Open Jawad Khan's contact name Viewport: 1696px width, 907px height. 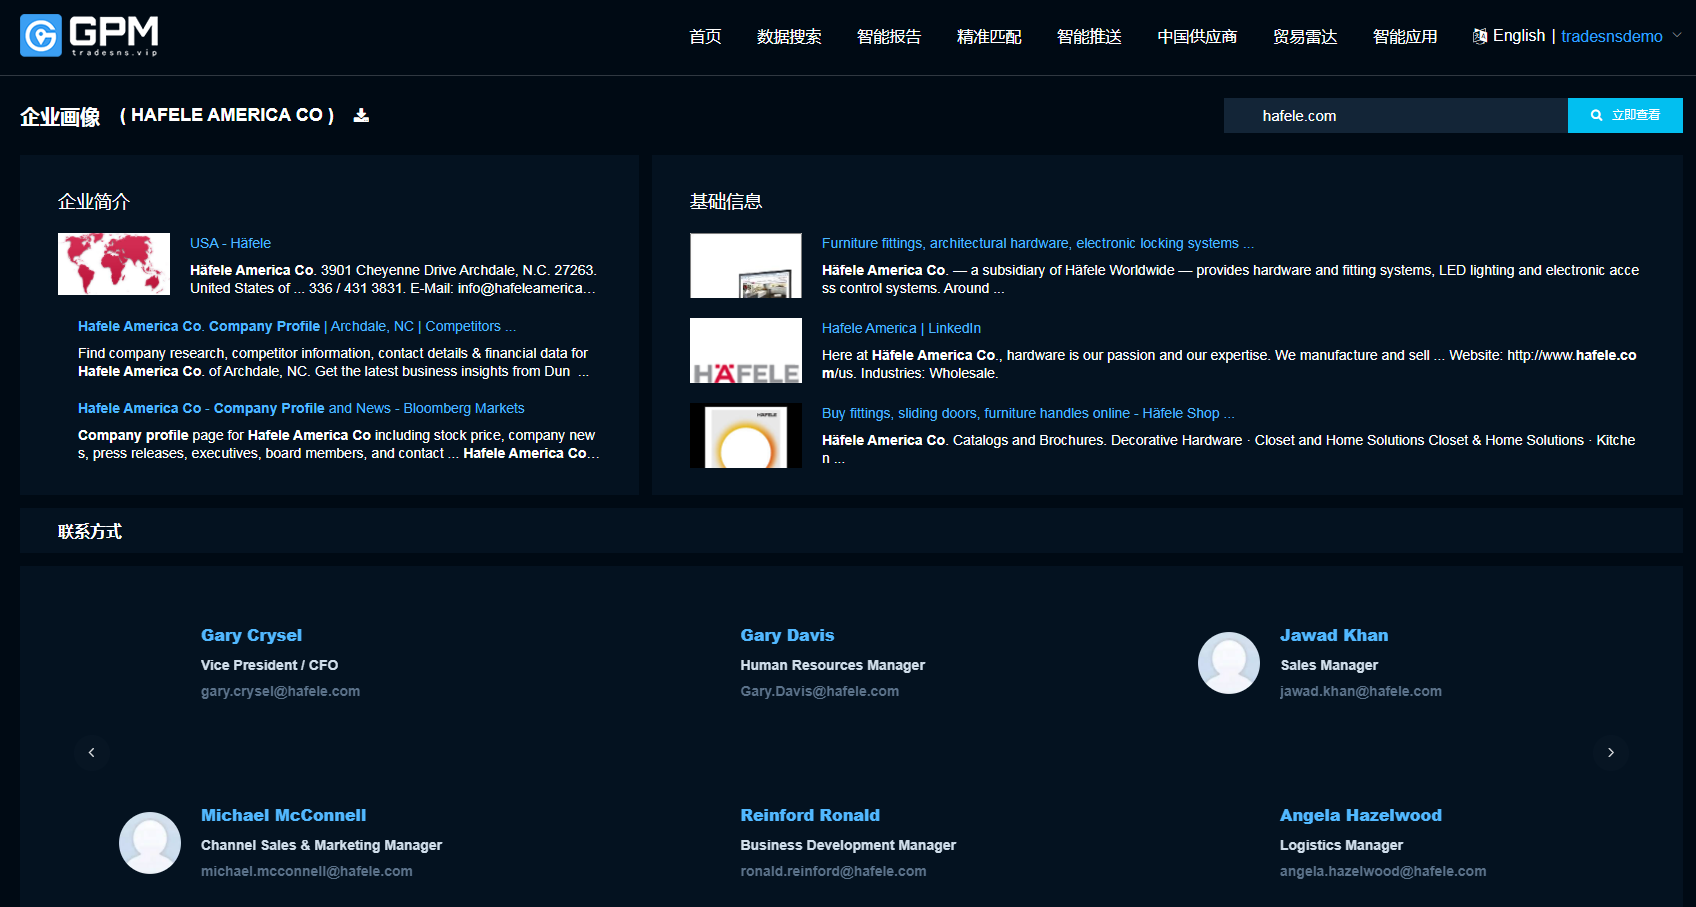(x=1334, y=635)
